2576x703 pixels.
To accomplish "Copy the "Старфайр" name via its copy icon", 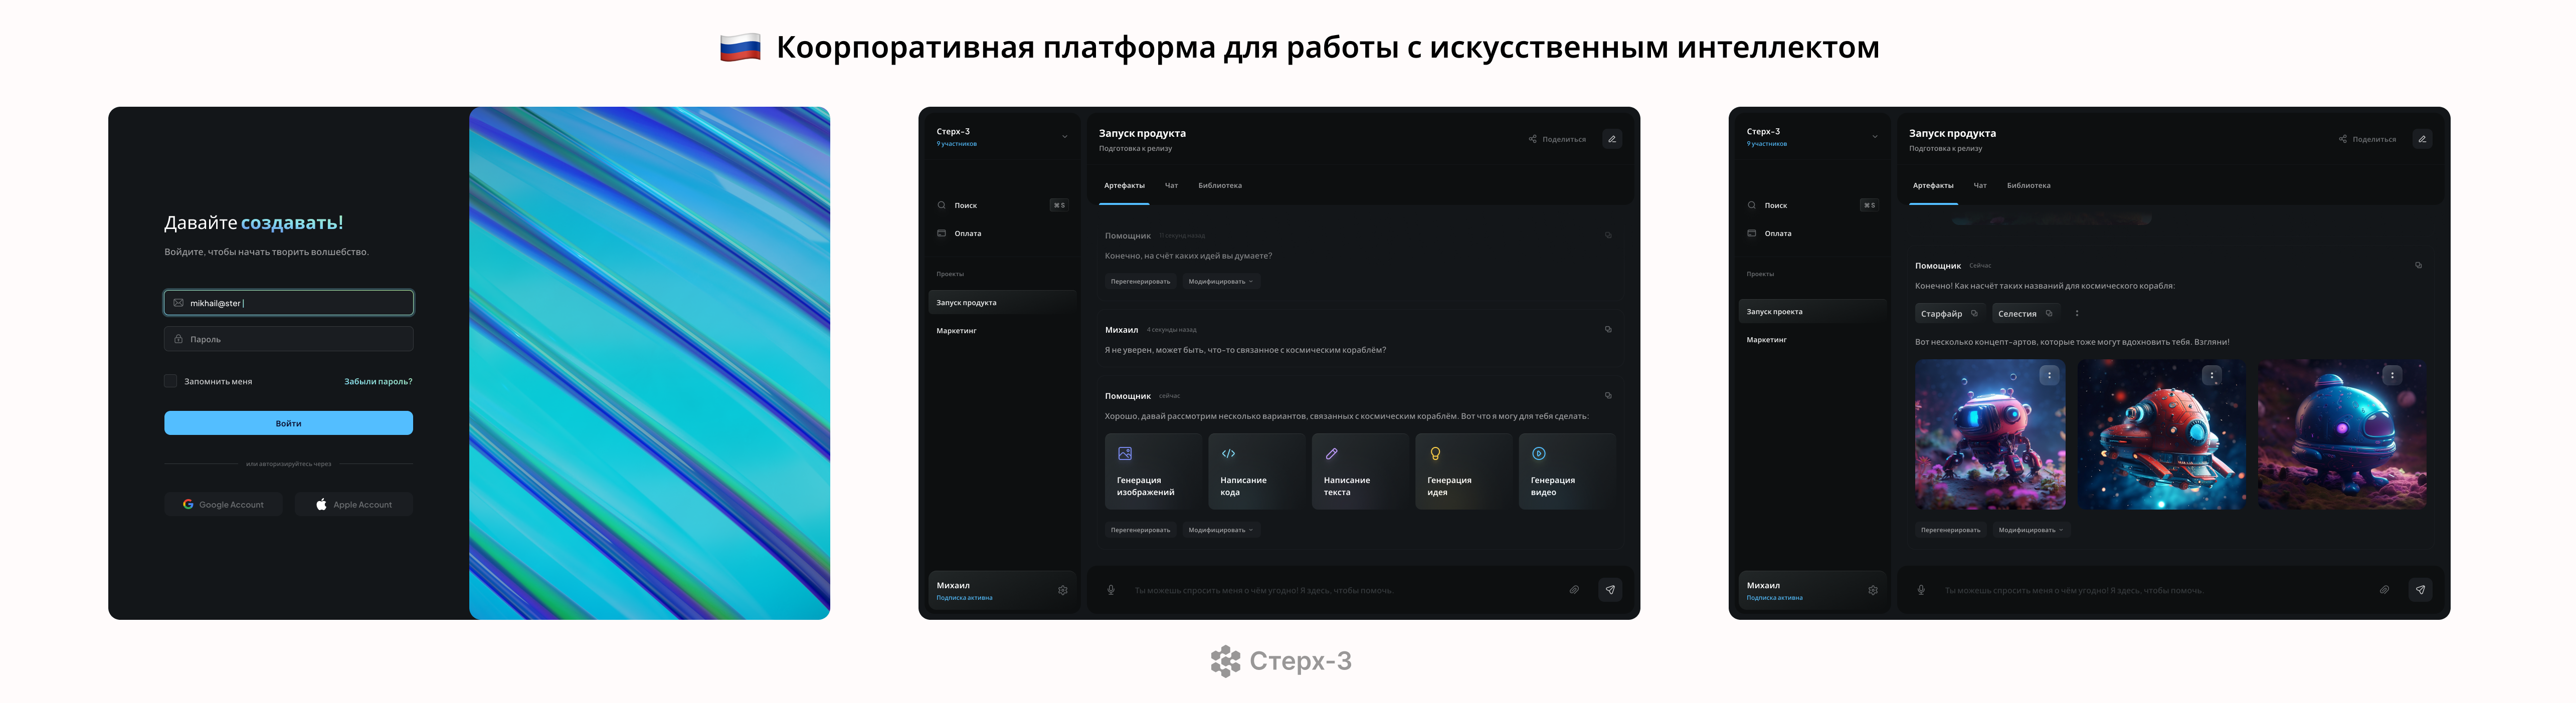I will [1976, 313].
